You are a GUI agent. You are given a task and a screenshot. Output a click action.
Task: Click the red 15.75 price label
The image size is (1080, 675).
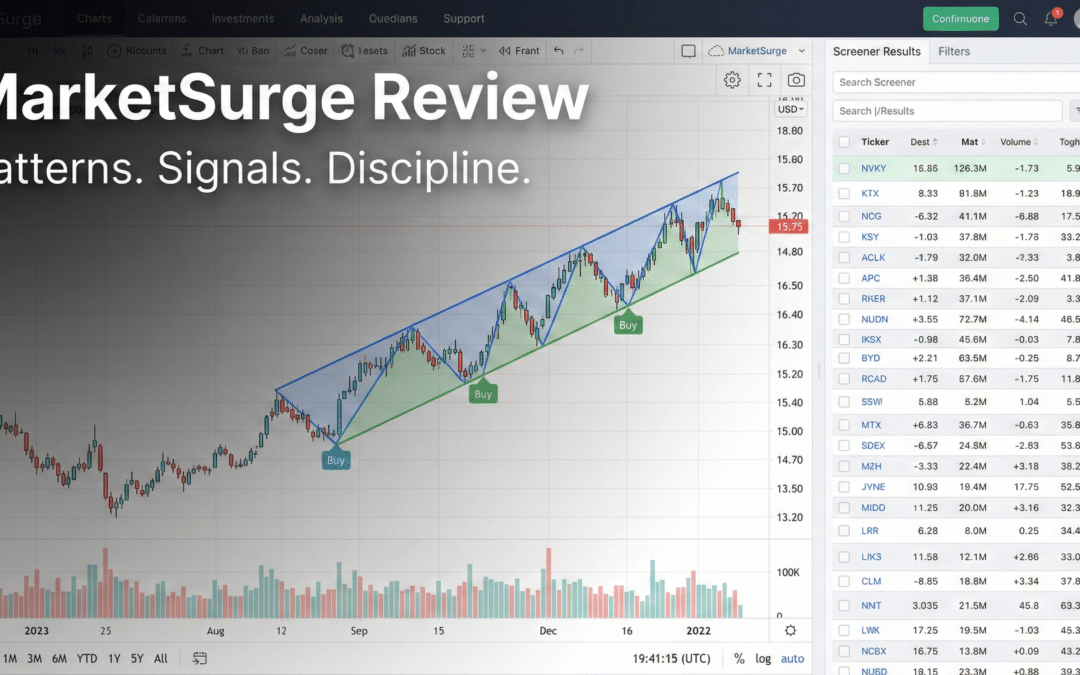tap(789, 227)
